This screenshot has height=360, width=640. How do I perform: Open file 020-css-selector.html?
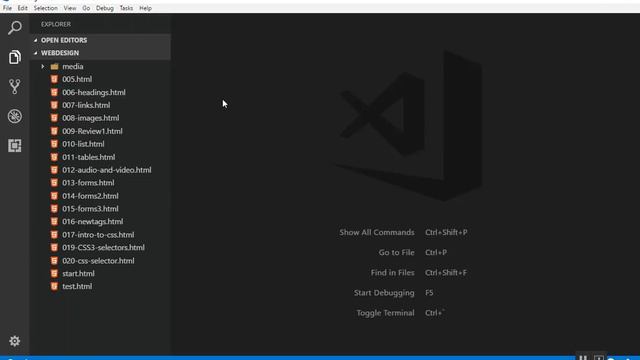98,260
